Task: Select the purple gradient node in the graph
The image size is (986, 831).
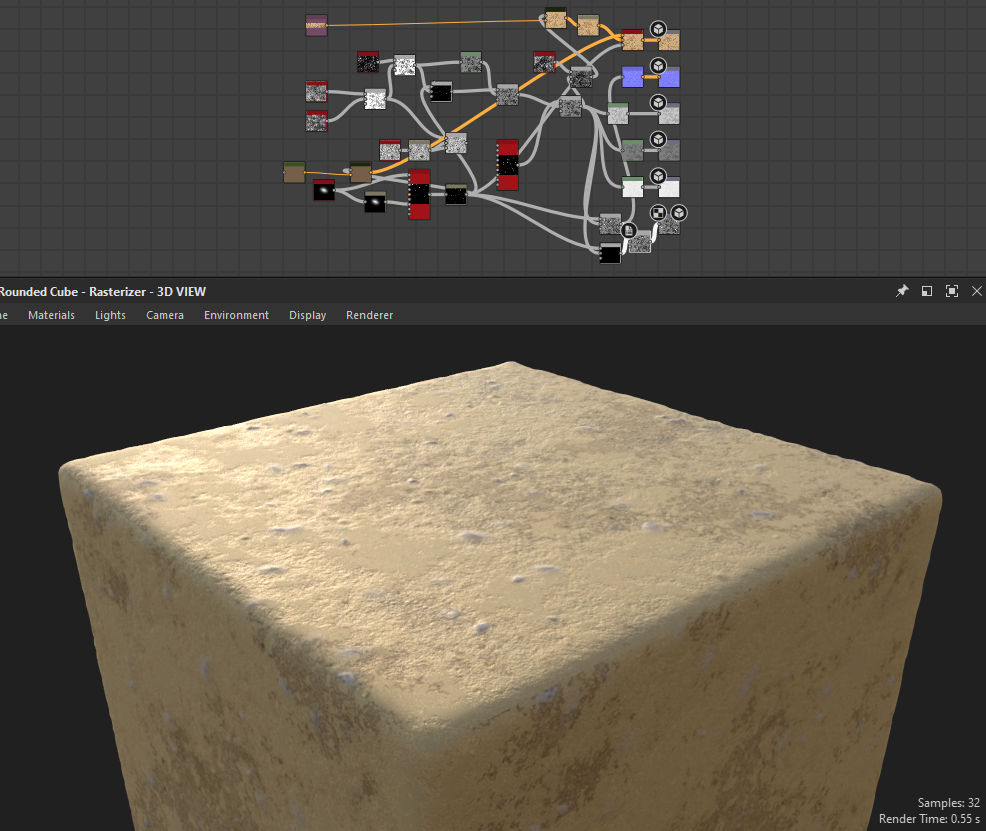Action: (316, 25)
